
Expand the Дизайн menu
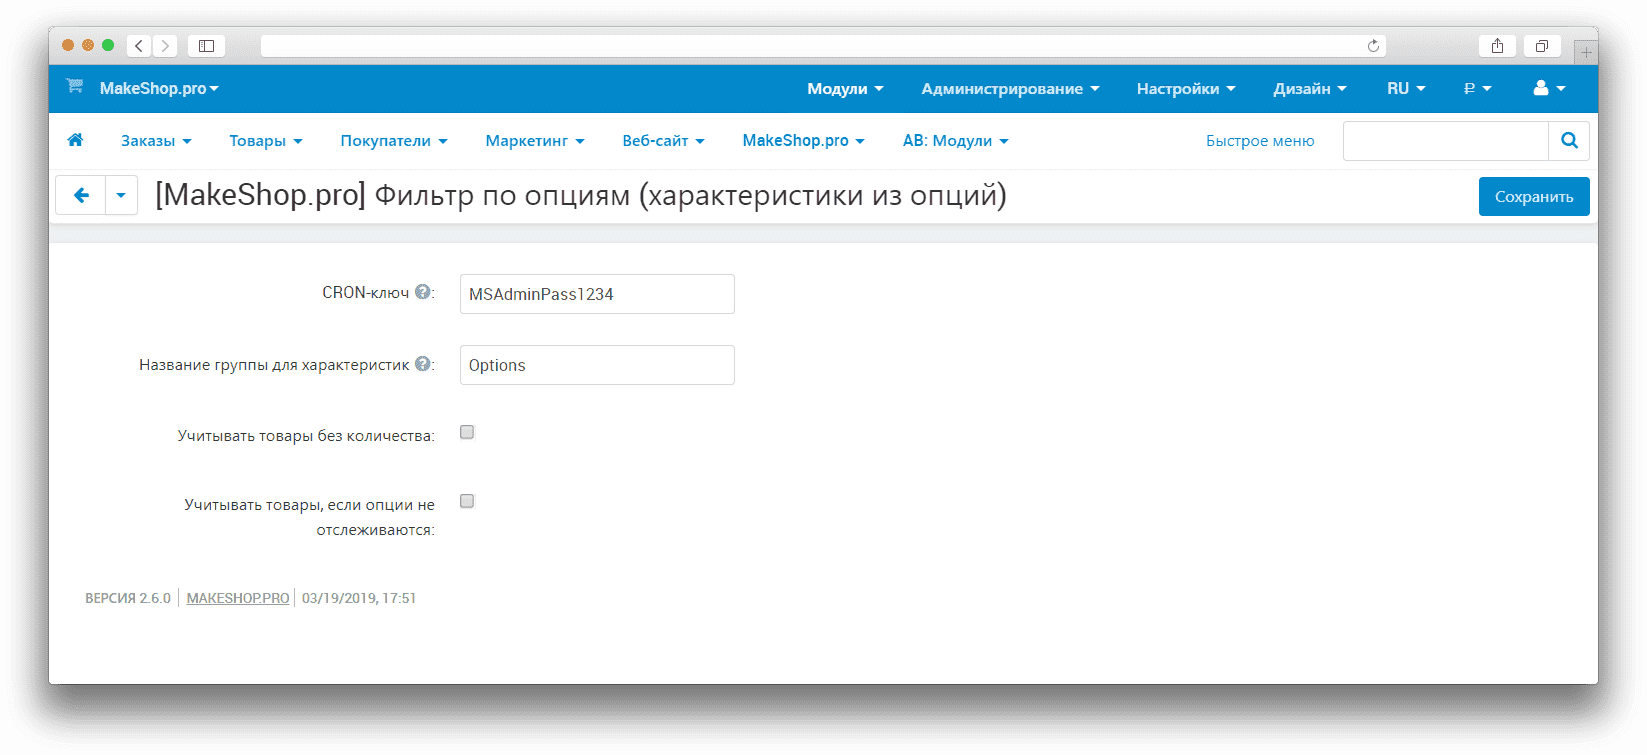click(x=1310, y=89)
